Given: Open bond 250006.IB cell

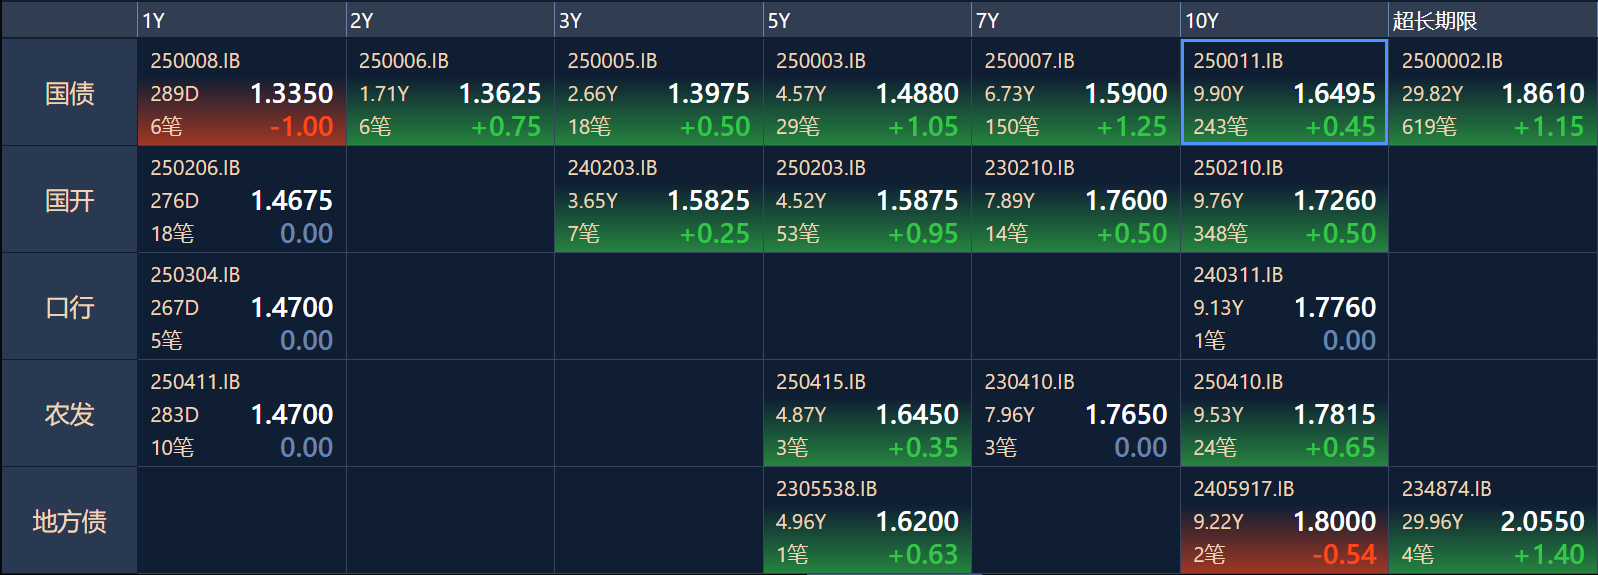Looking at the screenshot, I should (x=450, y=93).
